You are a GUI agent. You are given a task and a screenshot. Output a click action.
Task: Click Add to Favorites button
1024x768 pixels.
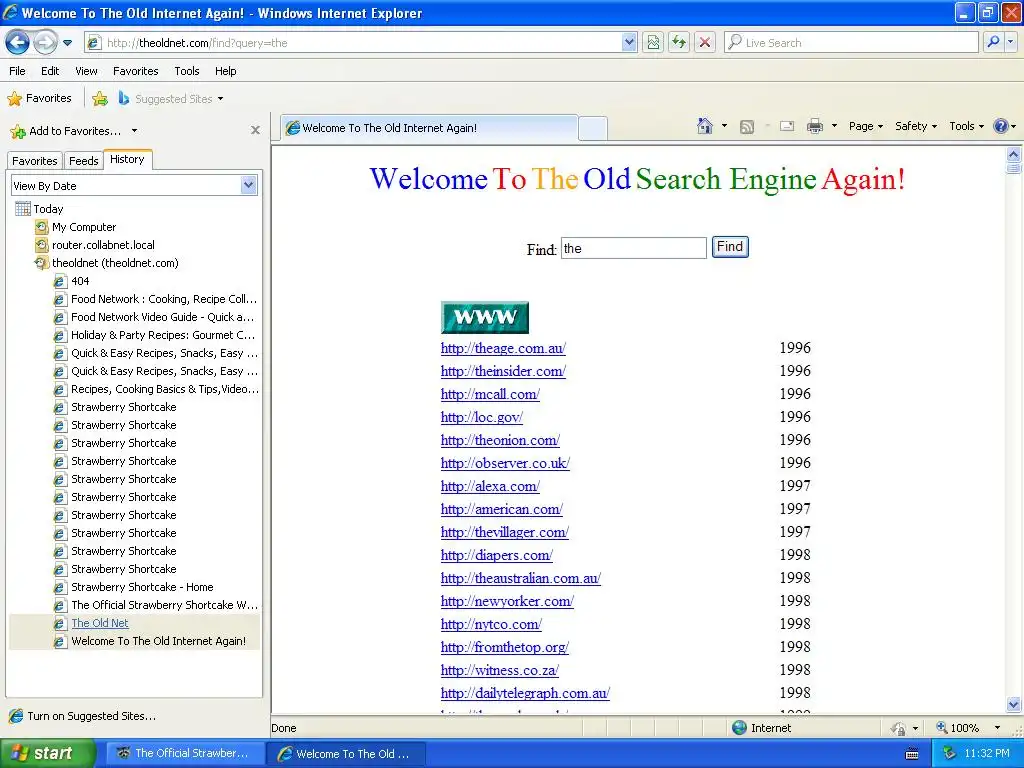tap(66, 131)
